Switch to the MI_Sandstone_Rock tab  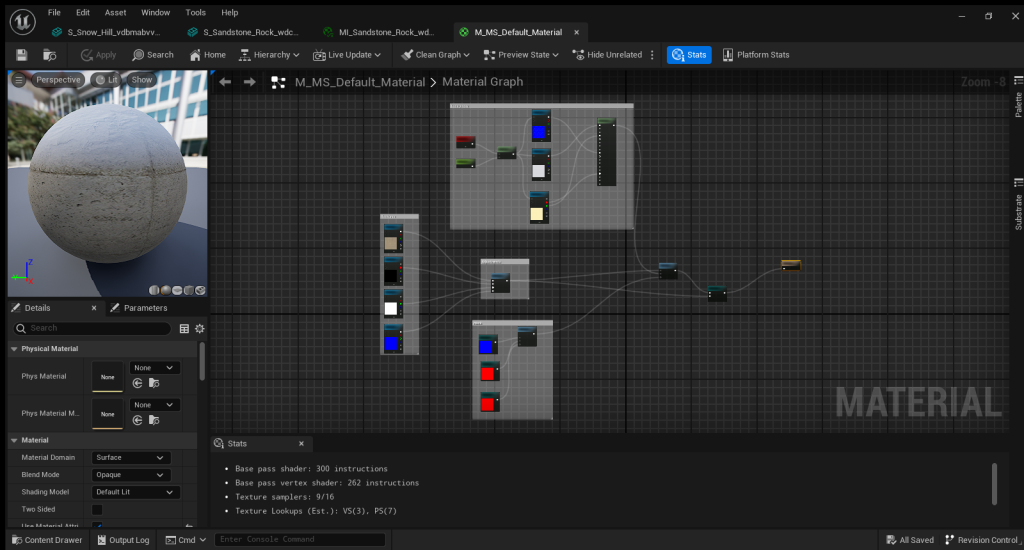coord(379,32)
